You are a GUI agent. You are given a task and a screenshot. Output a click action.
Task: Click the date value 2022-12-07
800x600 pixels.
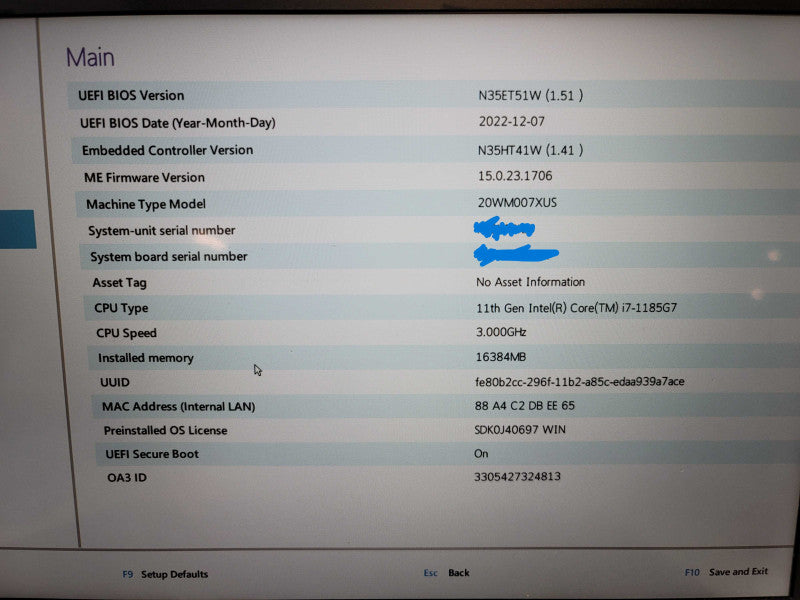(512, 121)
